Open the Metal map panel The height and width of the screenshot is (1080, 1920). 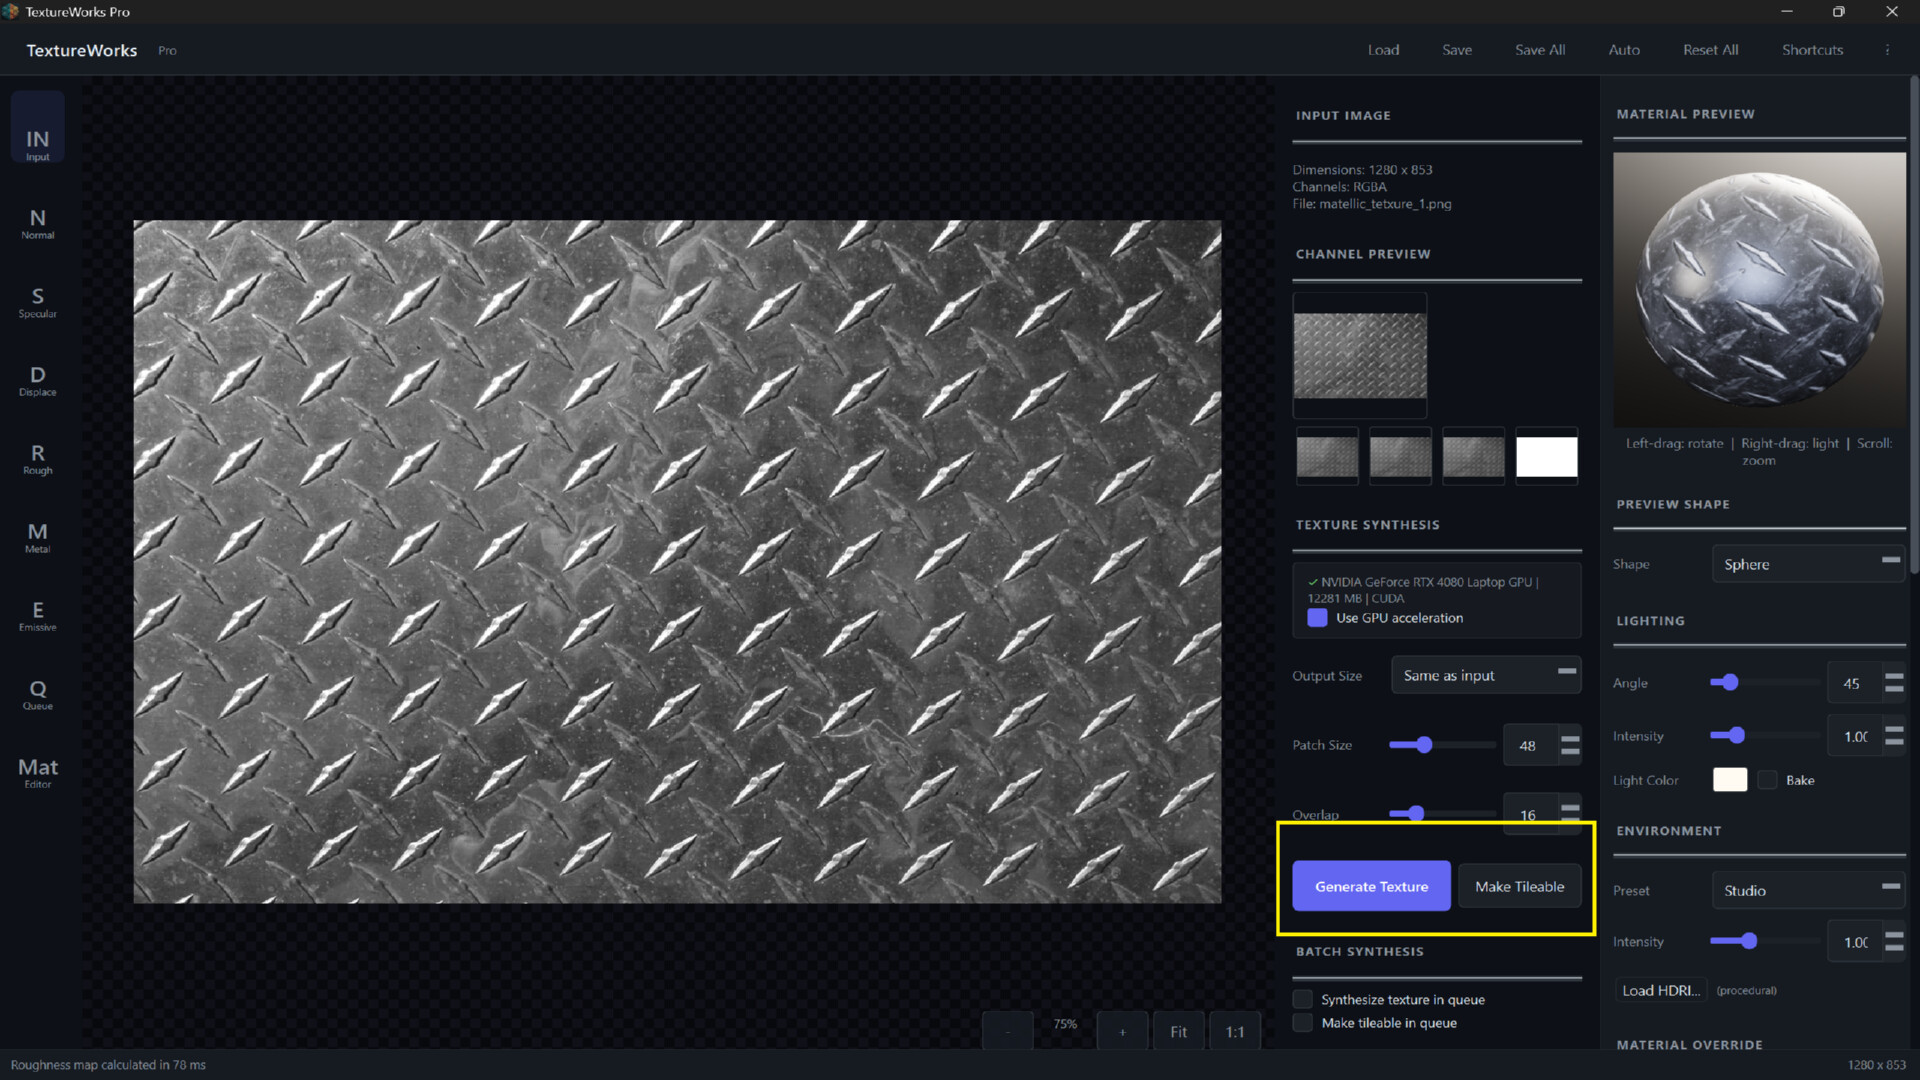[37, 538]
